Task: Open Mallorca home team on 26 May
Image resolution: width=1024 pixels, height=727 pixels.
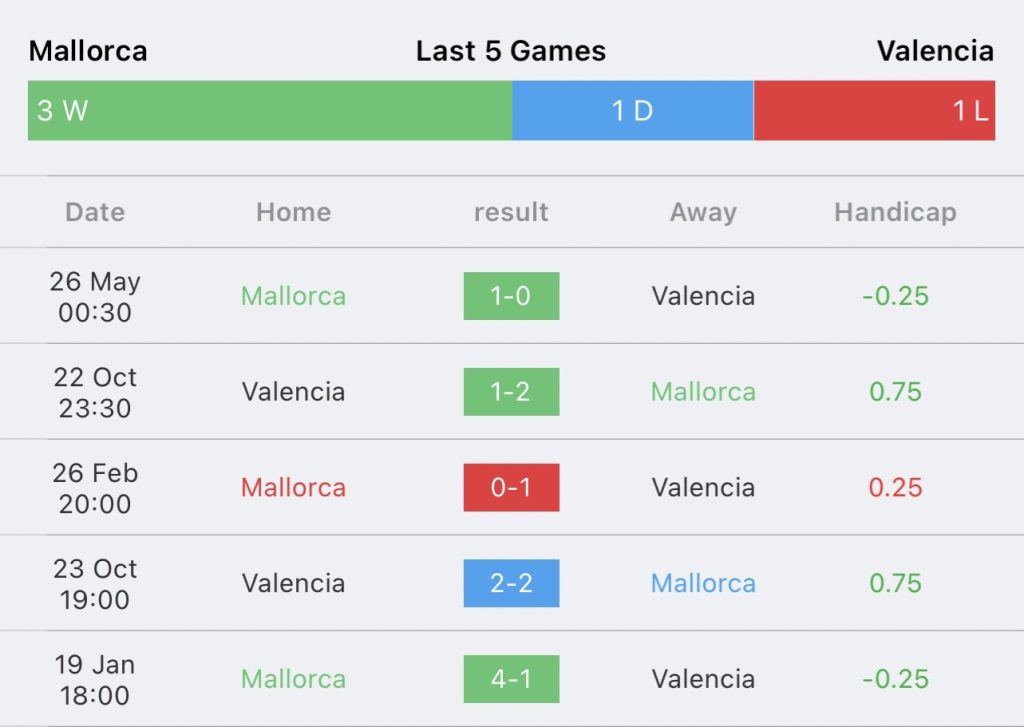Action: 293,296
